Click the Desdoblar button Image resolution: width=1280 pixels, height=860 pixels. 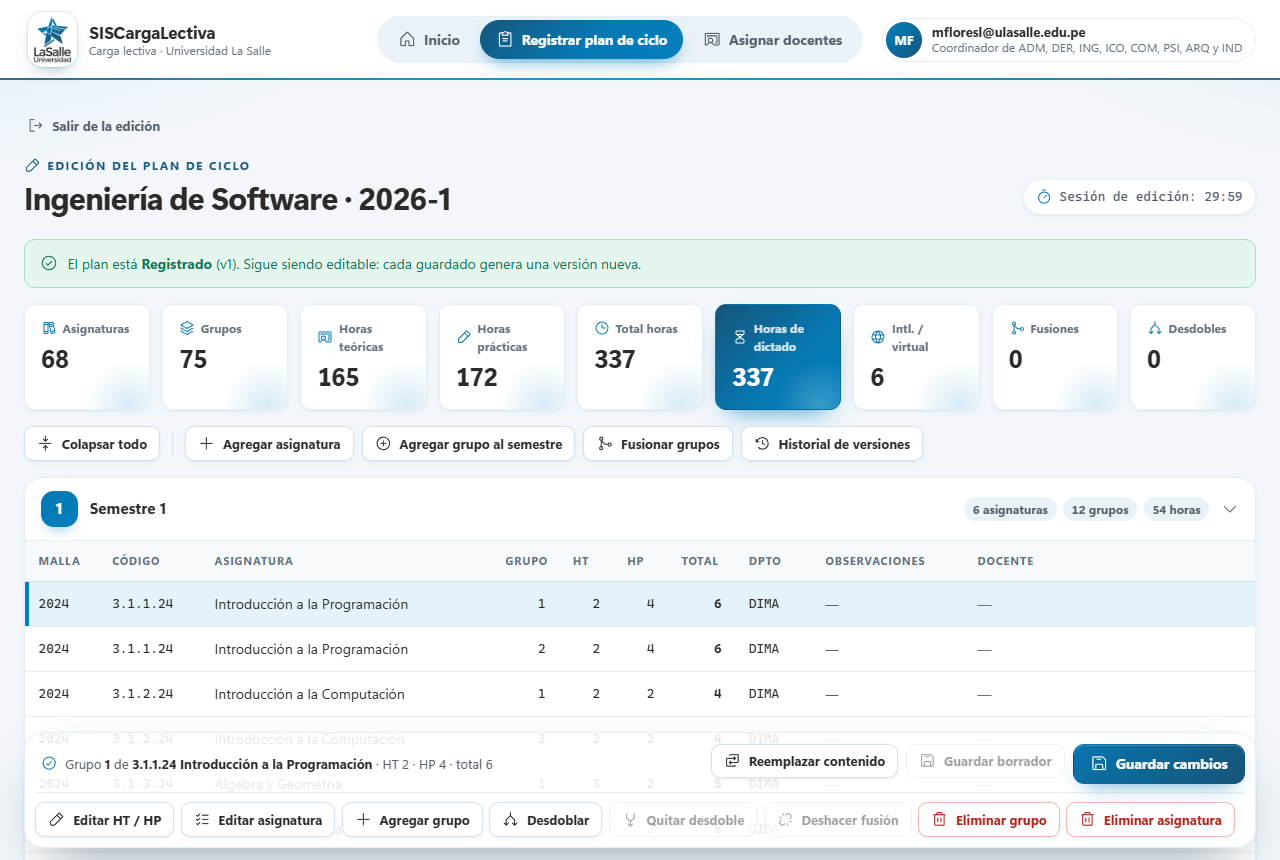546,820
